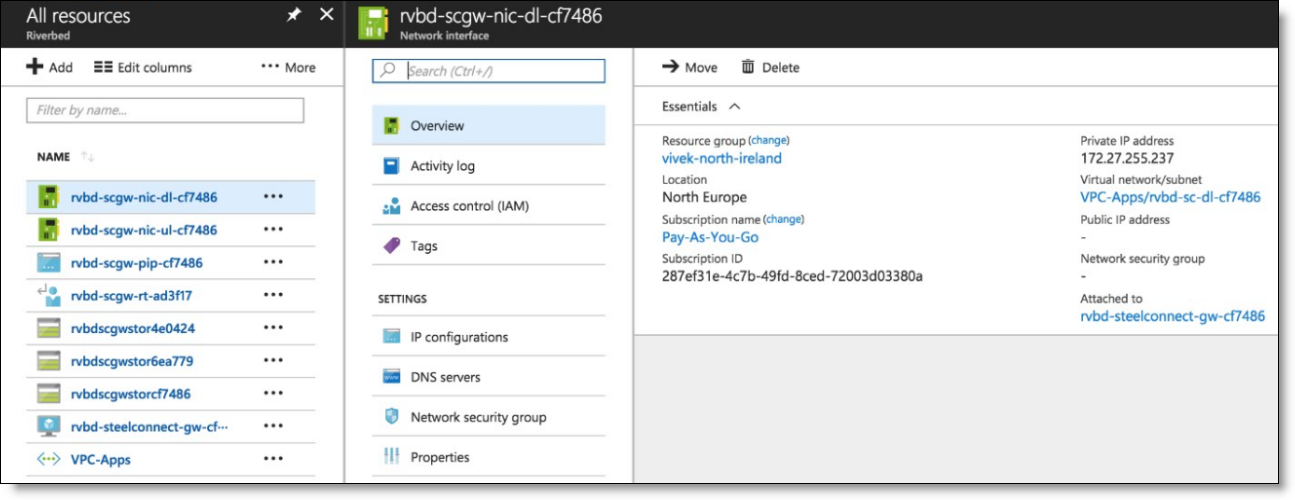Viewport: 1295px width, 500px height.
Task: Open VPC-Apps resource name in list
Action: click(x=101, y=460)
